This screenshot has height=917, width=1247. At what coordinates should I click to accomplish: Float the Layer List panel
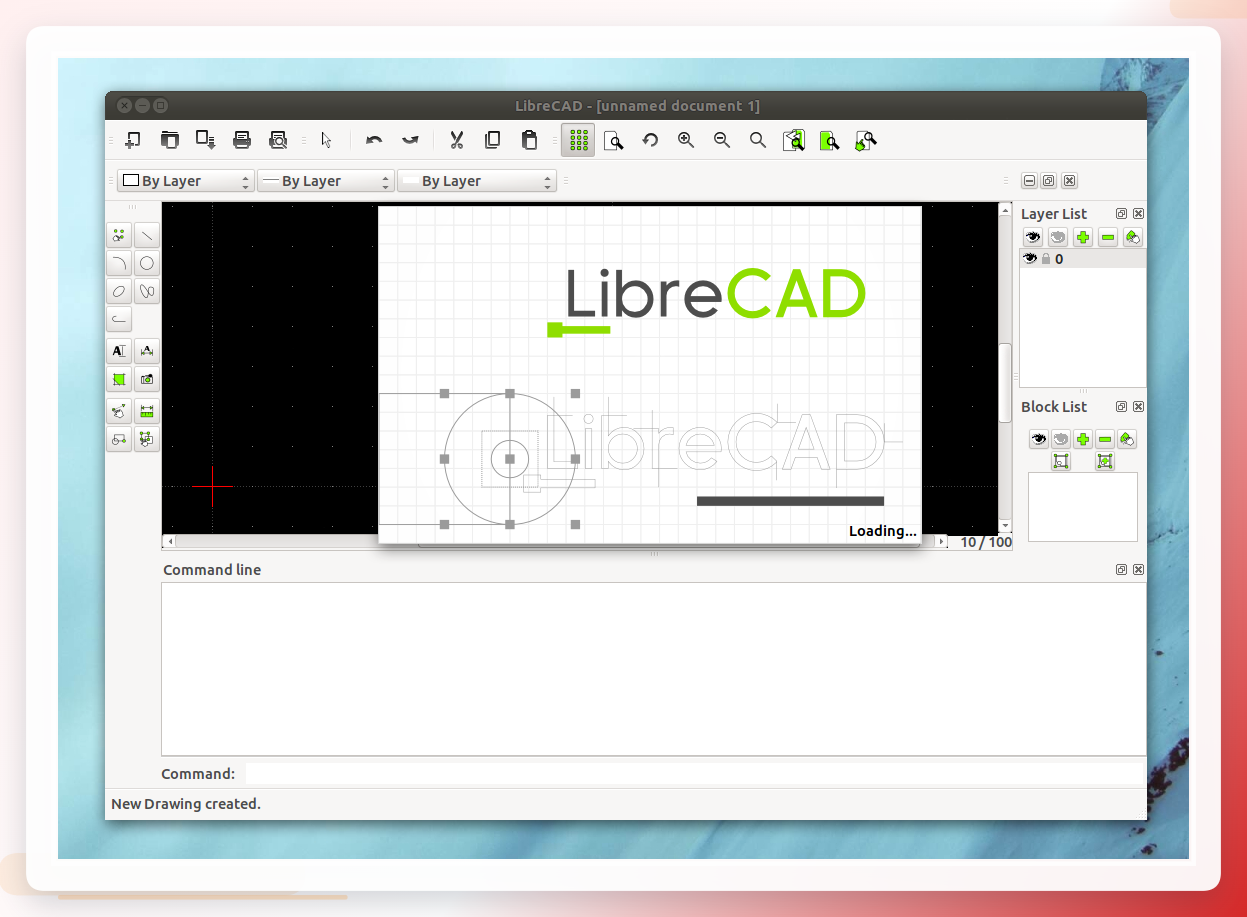pos(1122,214)
